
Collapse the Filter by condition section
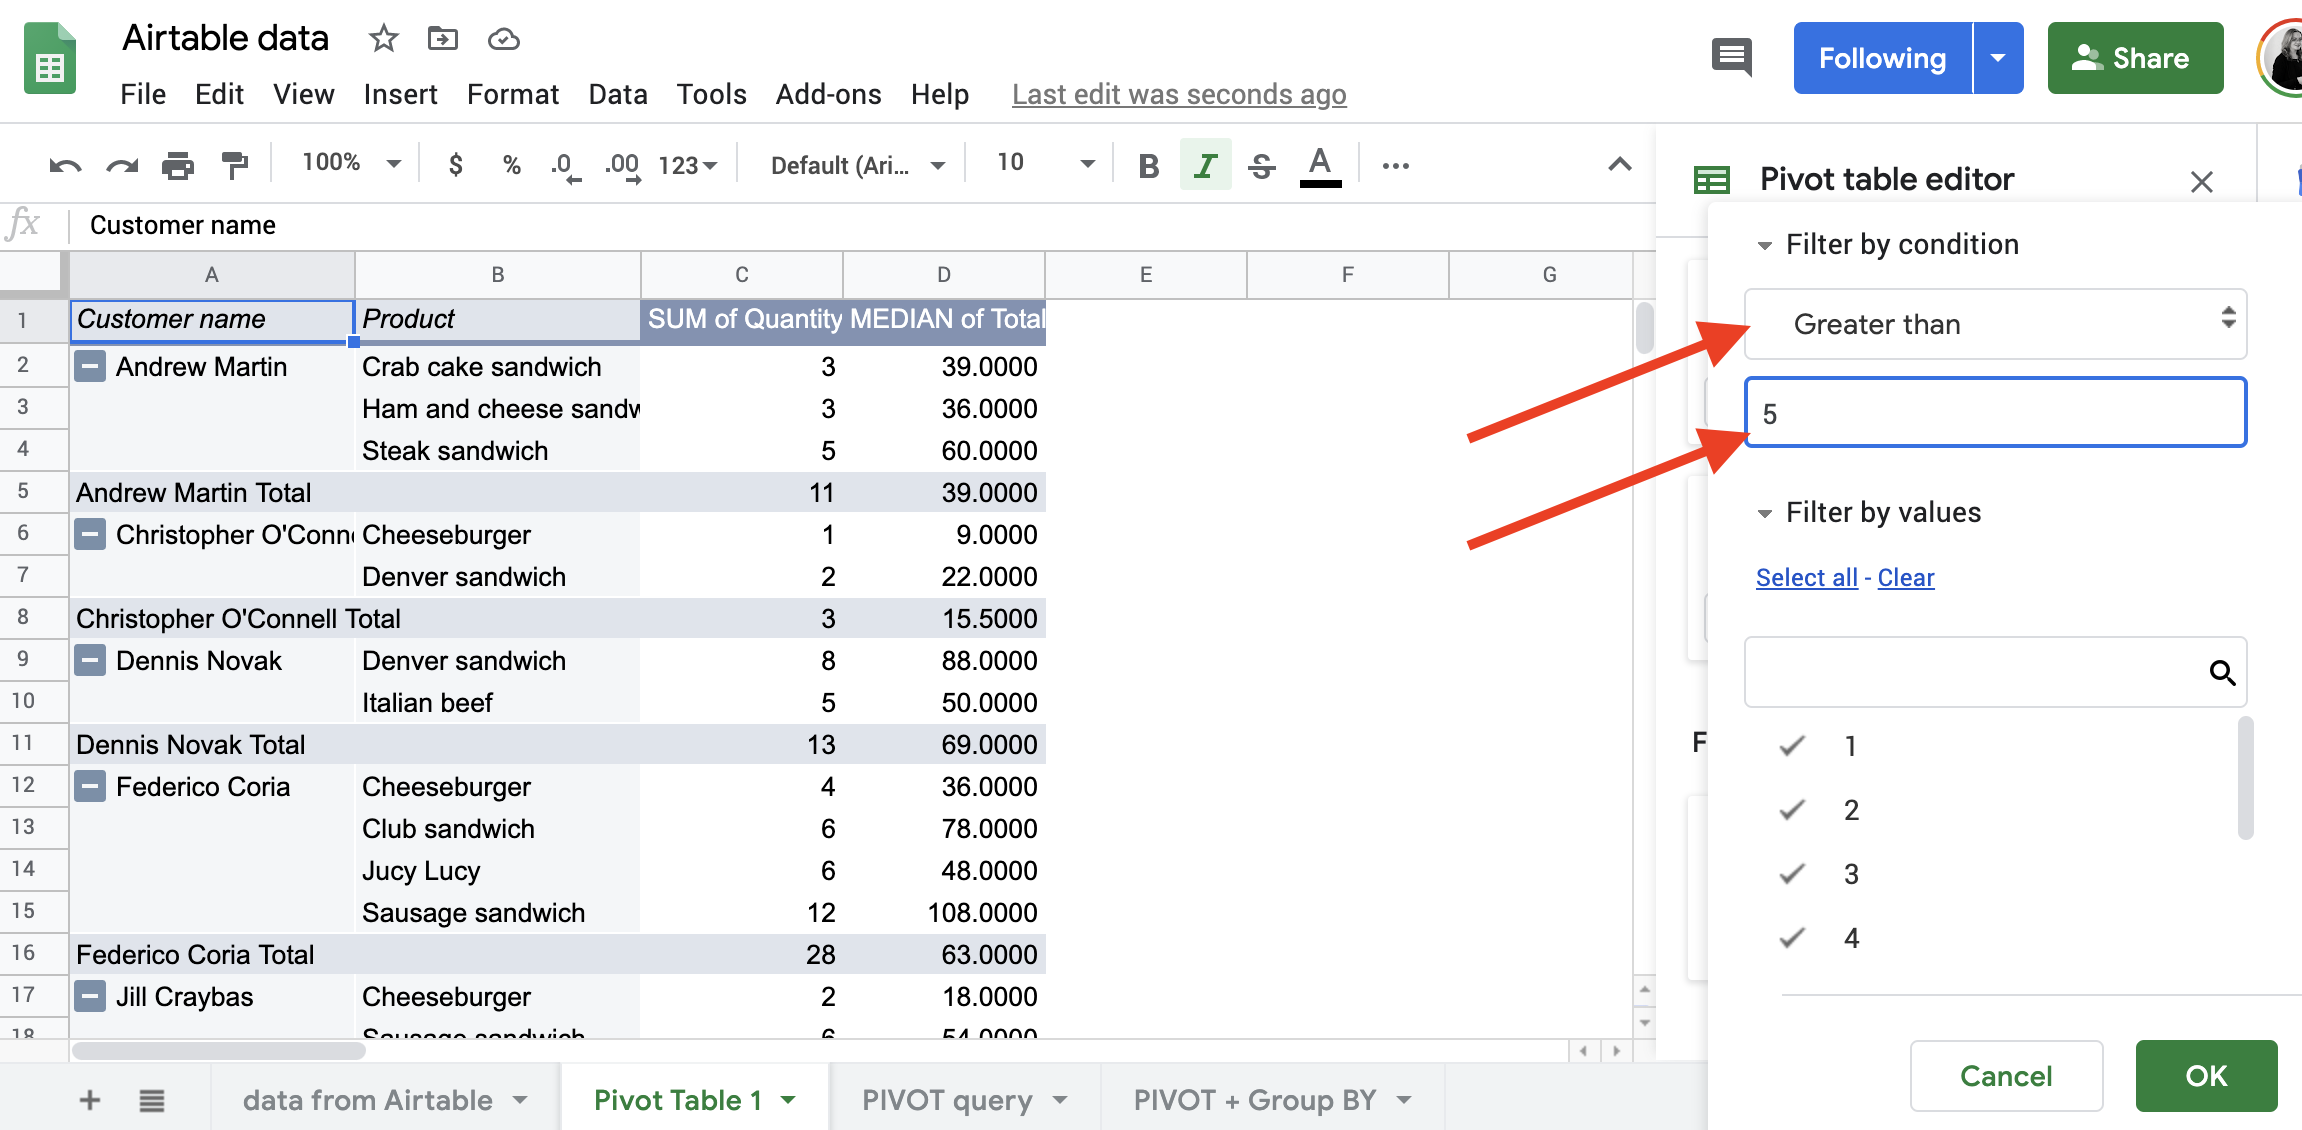pyautogui.click(x=1766, y=244)
